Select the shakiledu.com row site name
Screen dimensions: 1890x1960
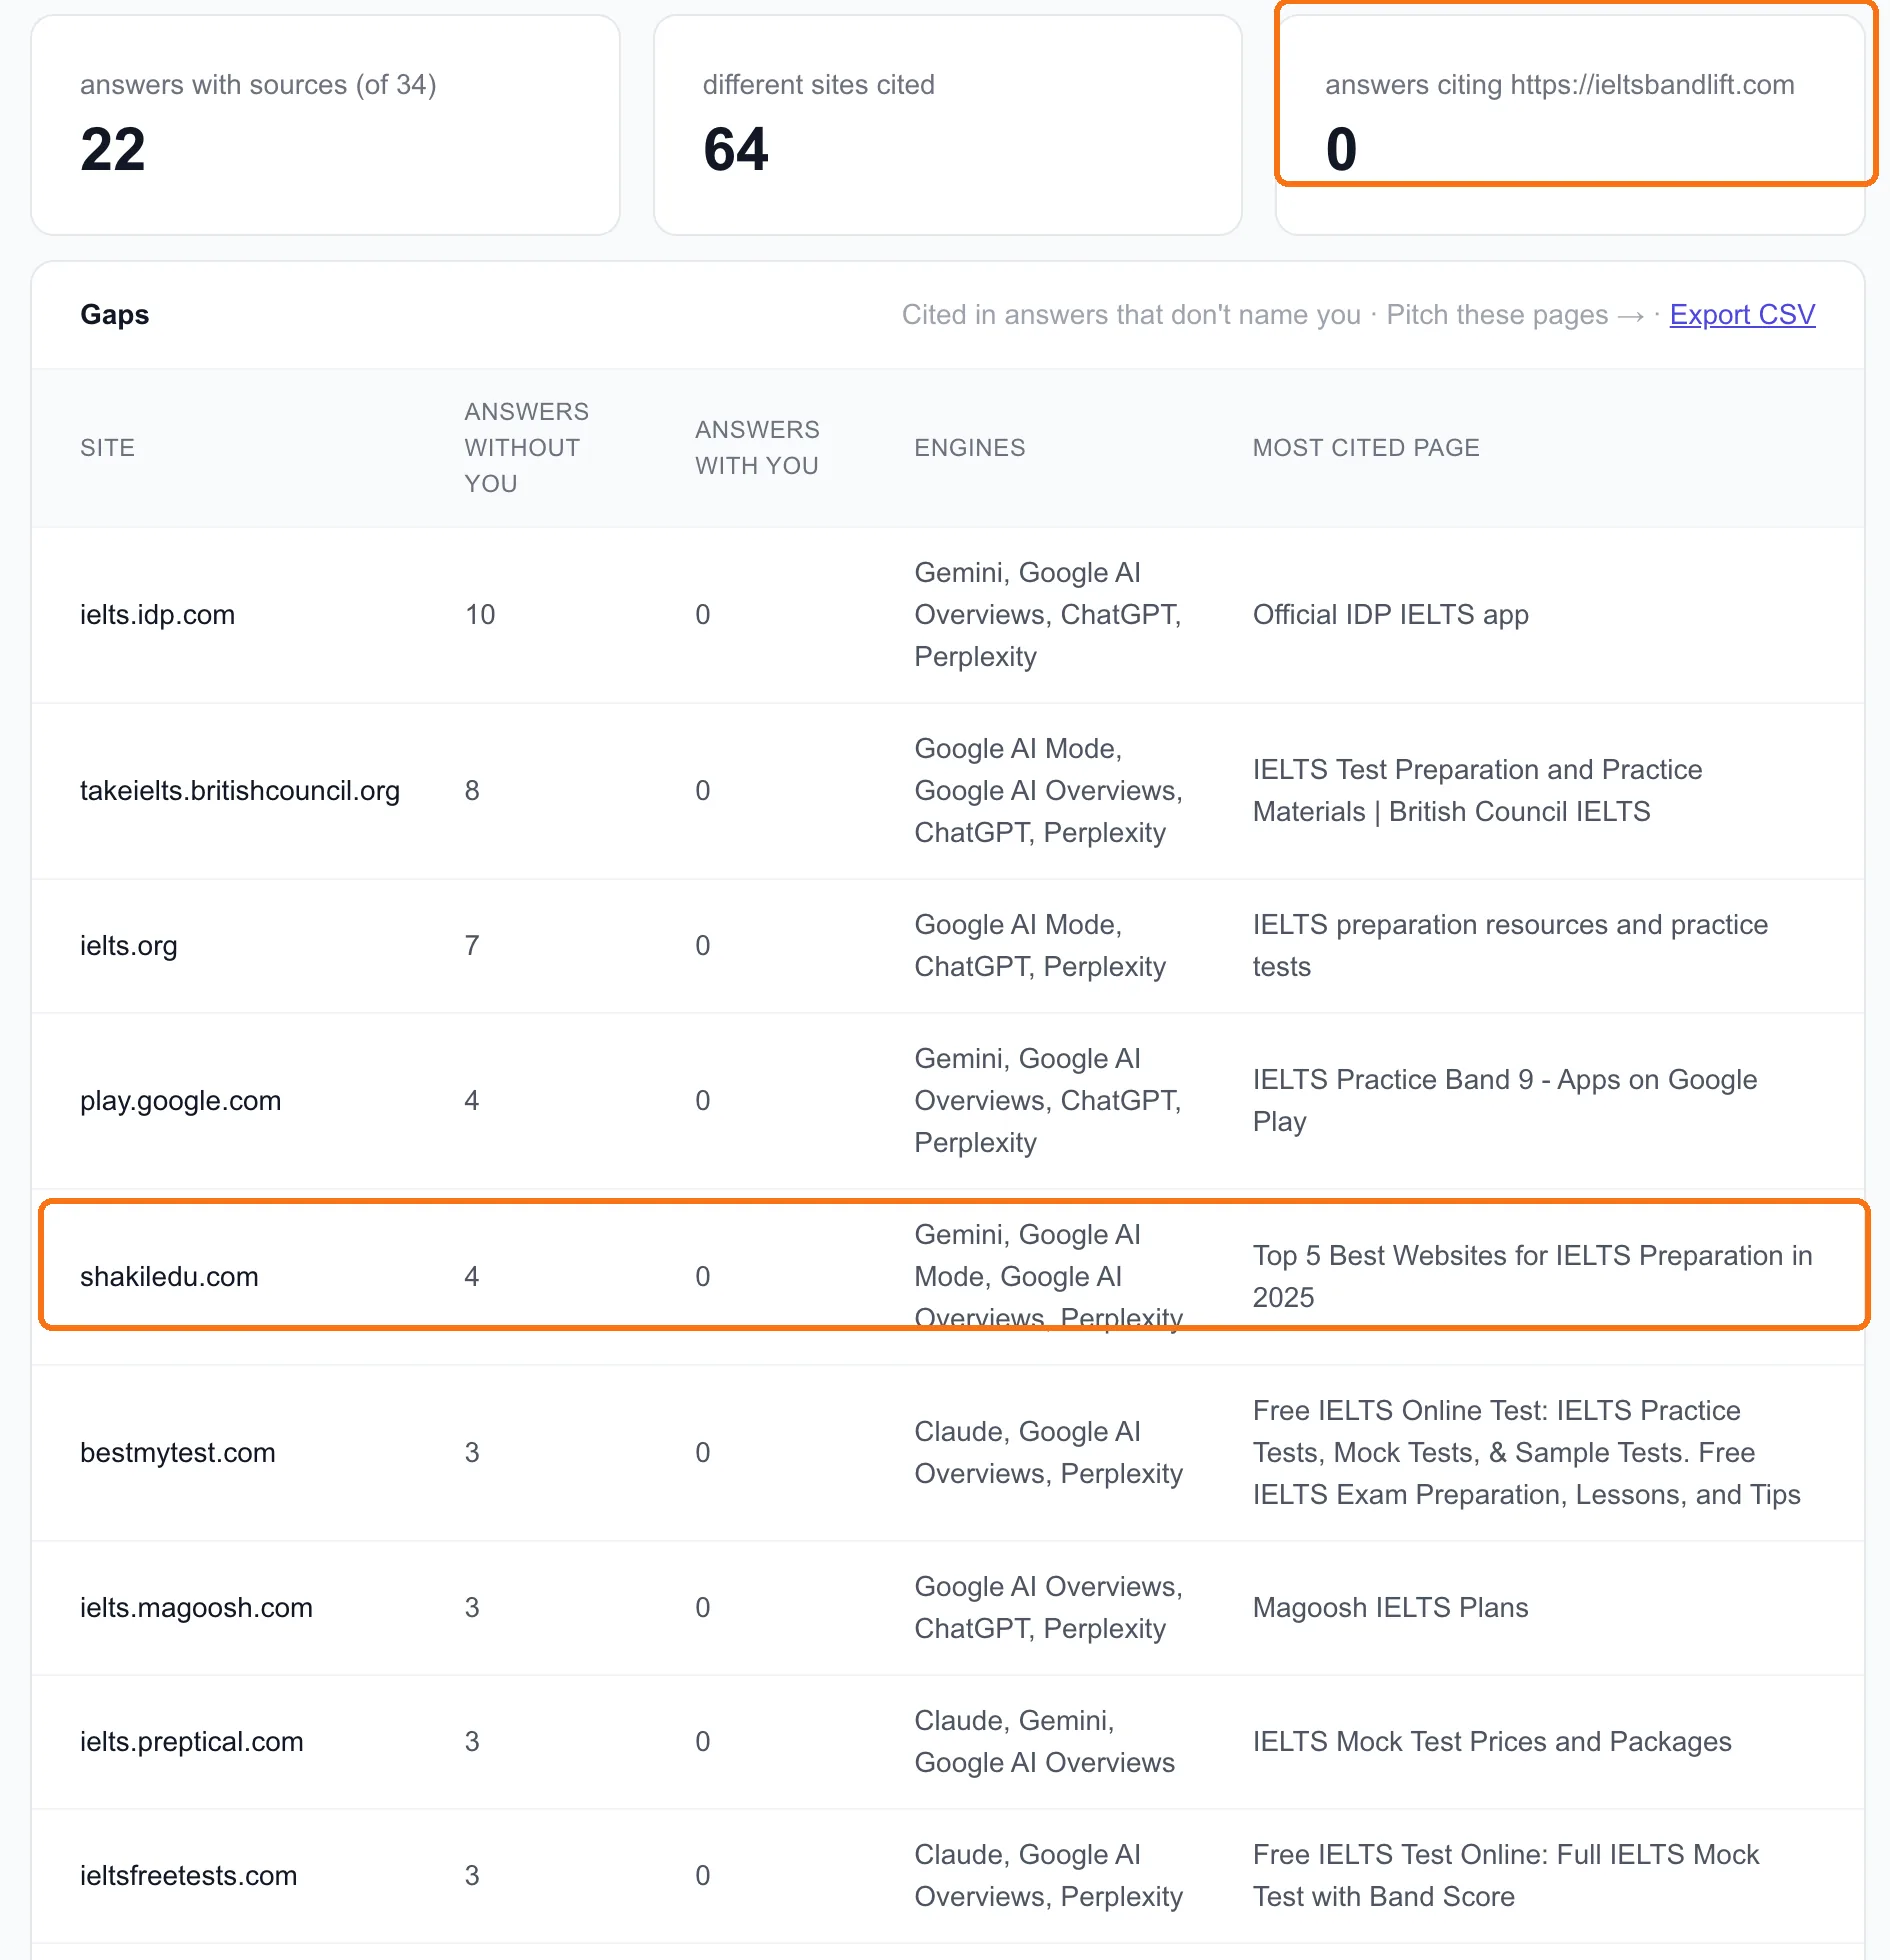coord(169,1276)
